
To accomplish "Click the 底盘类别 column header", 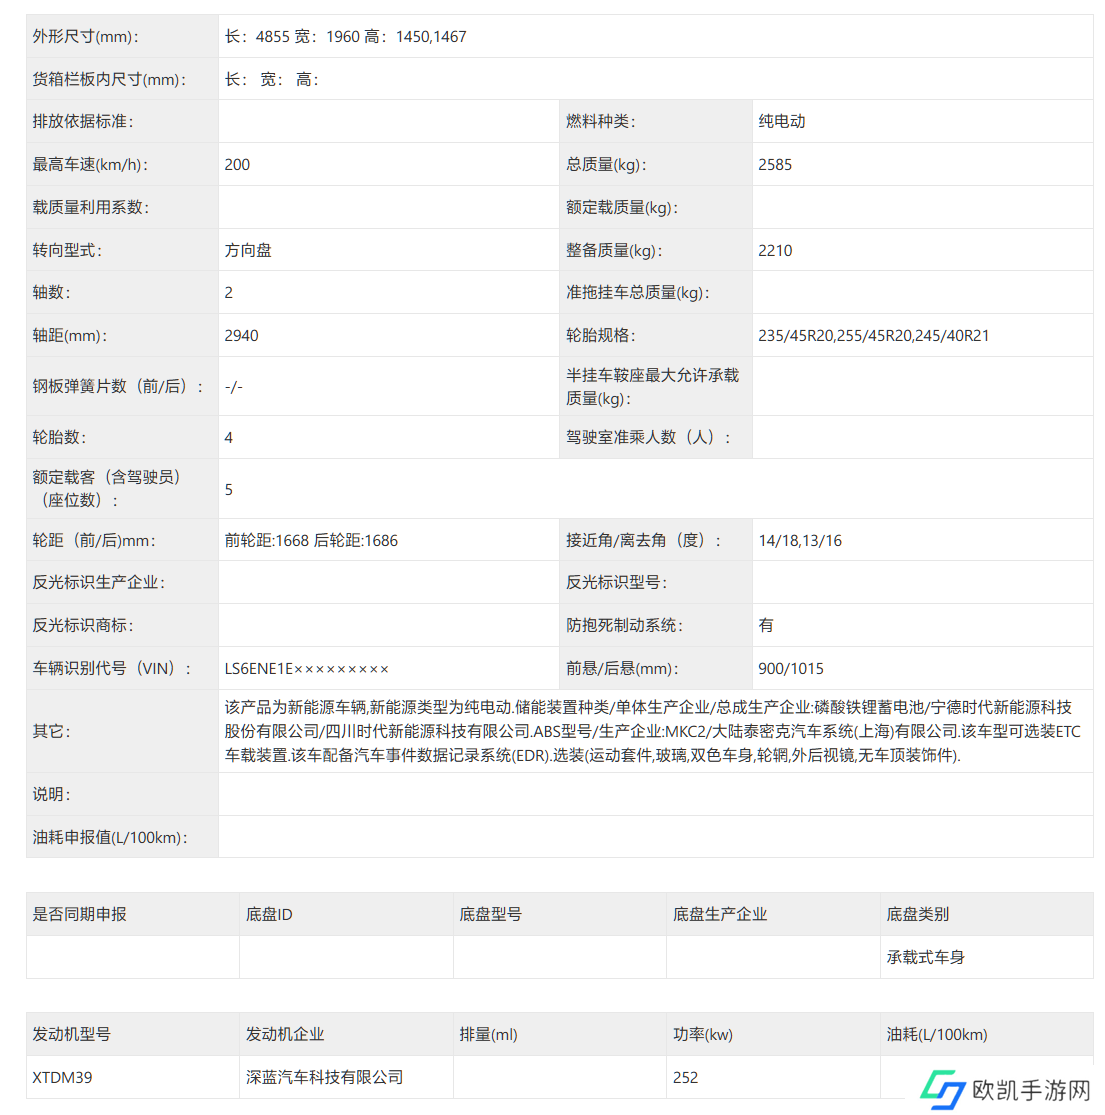I will [x=917, y=914].
